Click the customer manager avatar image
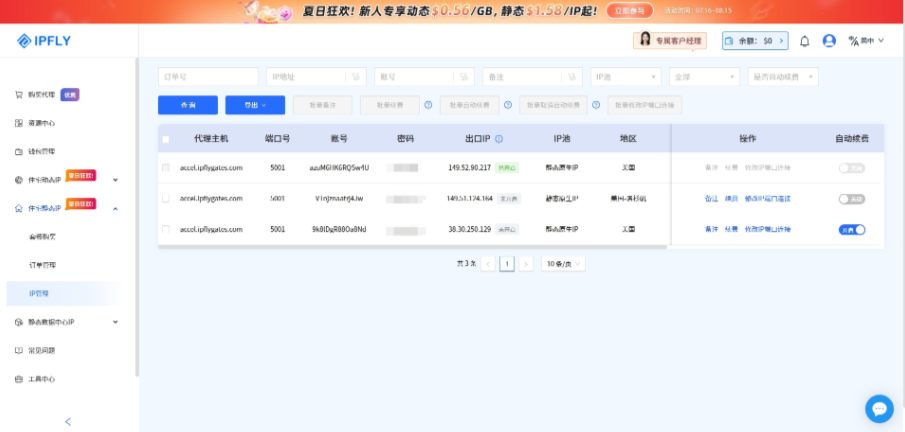 point(645,39)
